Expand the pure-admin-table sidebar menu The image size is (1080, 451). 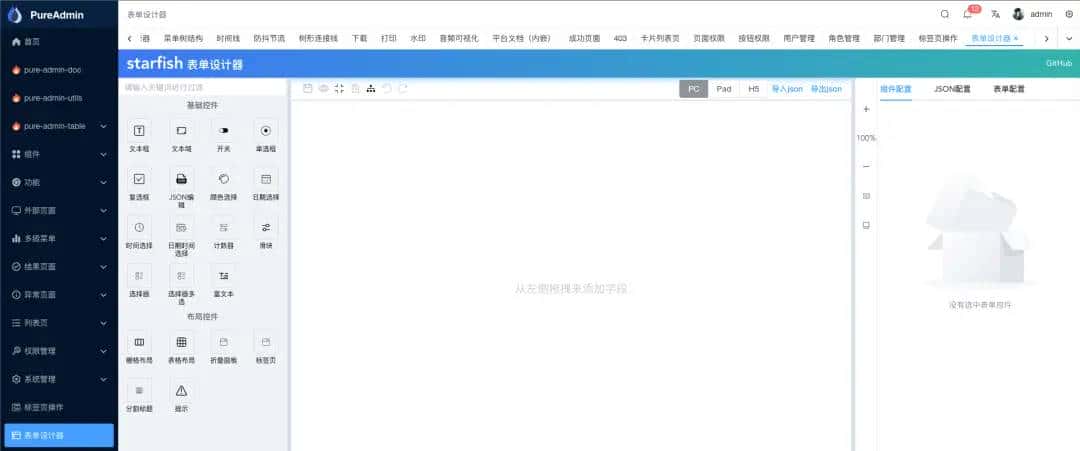[x=59, y=126]
